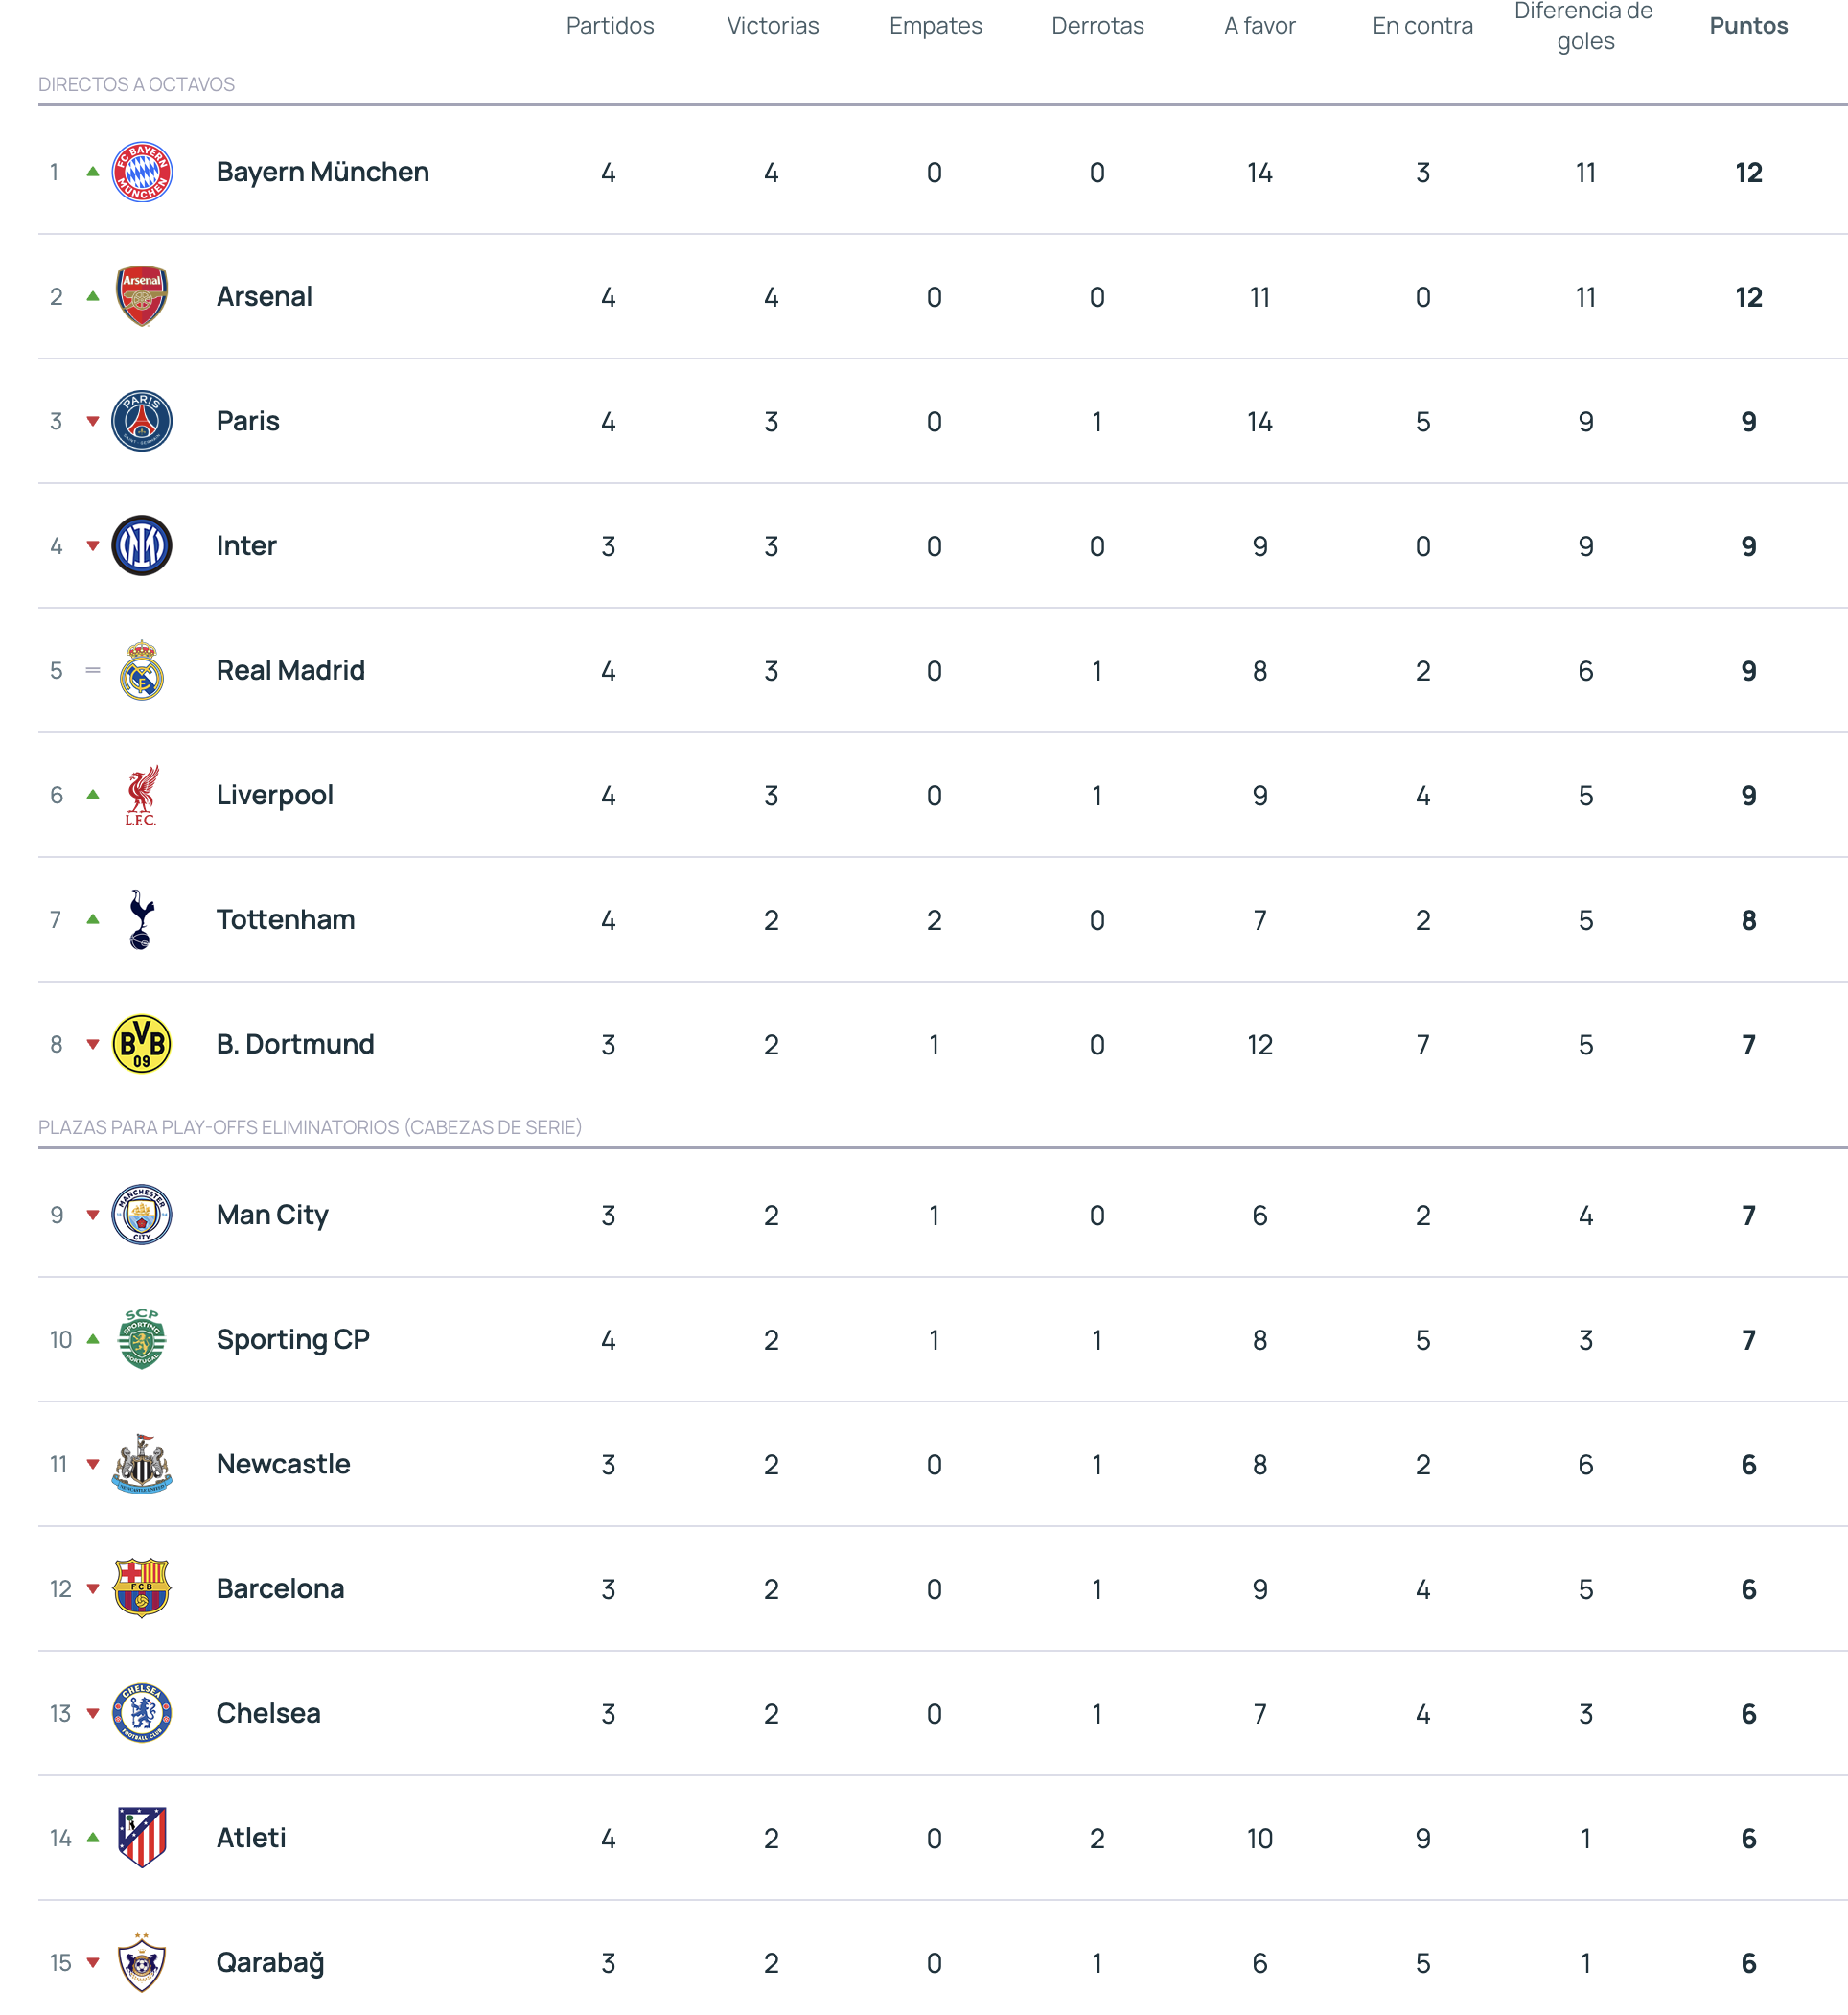The height and width of the screenshot is (2015, 1848).
Task: Click the Real Madrid crest
Action: [x=142, y=671]
